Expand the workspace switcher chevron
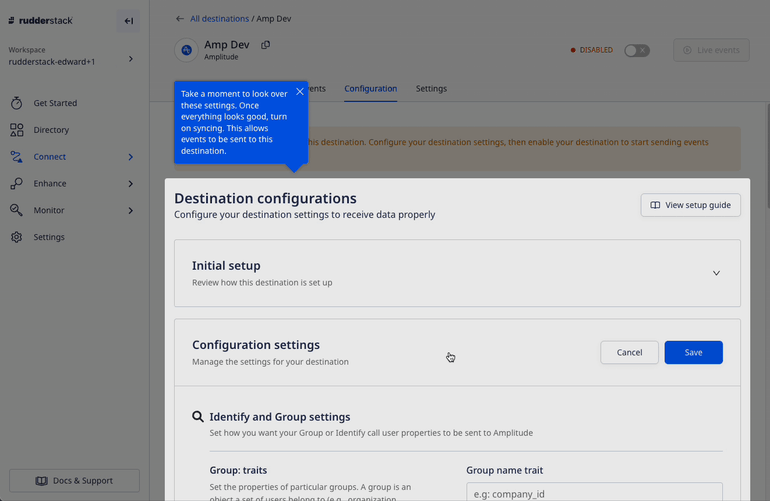This screenshot has width=770, height=501. point(131,59)
